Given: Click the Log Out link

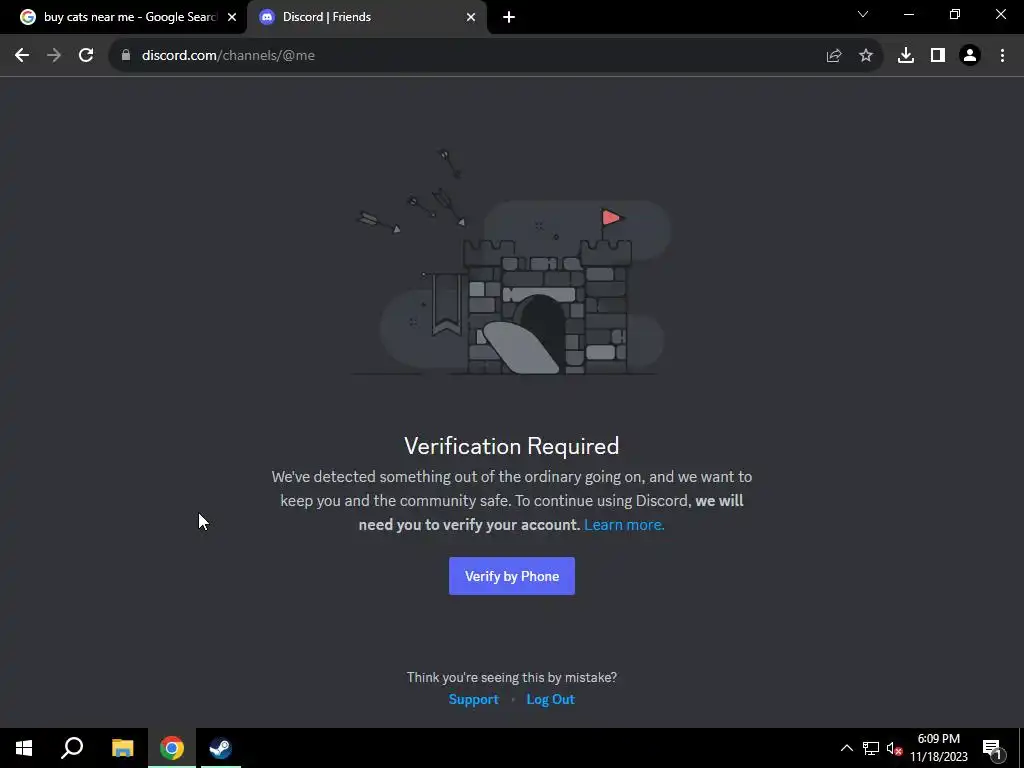Looking at the screenshot, I should click(x=551, y=699).
